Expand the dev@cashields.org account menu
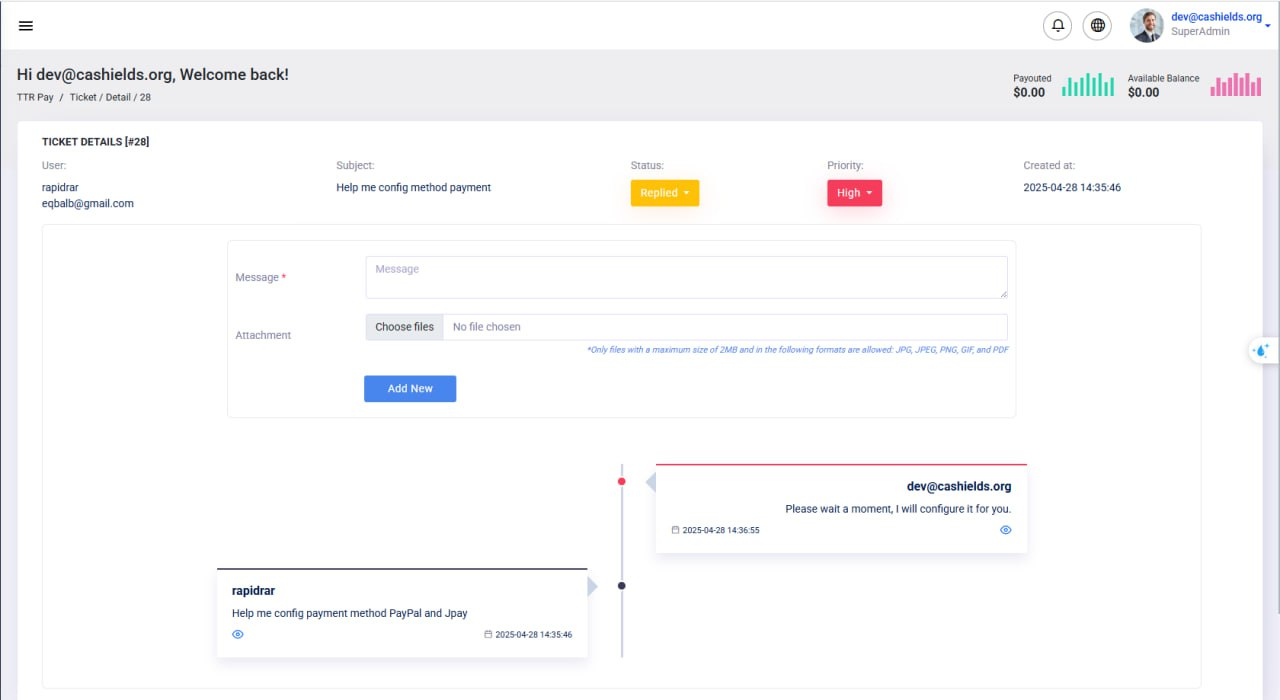 coord(1267,25)
